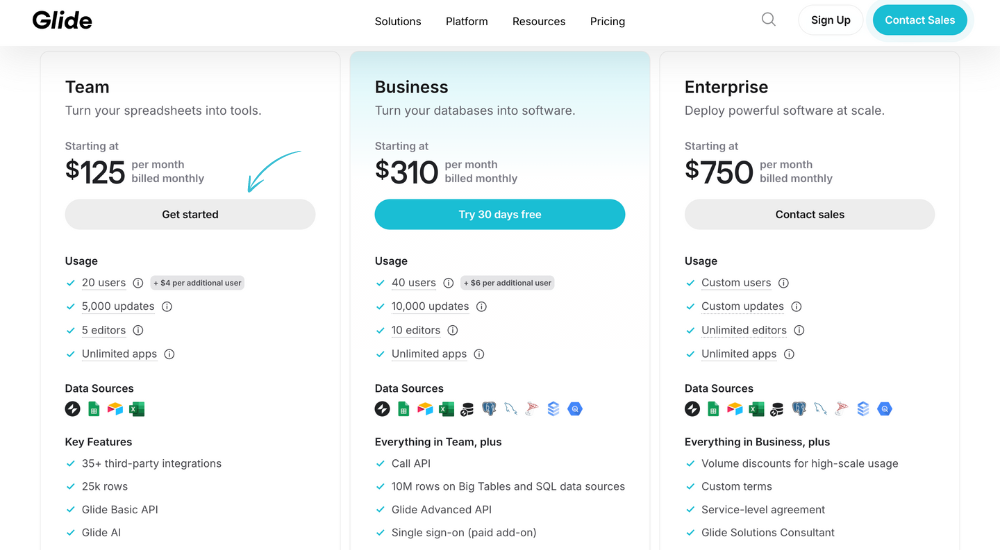Image resolution: width=1000 pixels, height=550 pixels.
Task: Click BigQuery hexagon icon in Enterprise plan
Action: [x=885, y=409]
